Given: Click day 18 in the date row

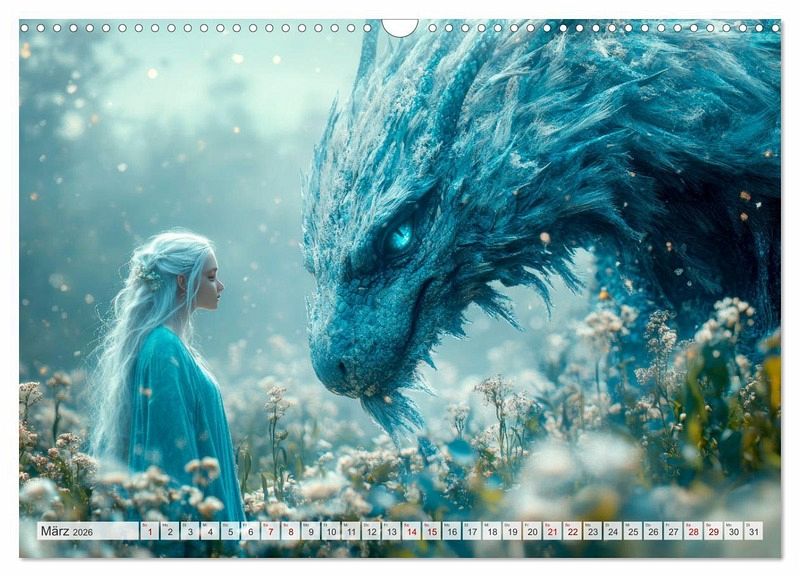Looking at the screenshot, I should (491, 531).
